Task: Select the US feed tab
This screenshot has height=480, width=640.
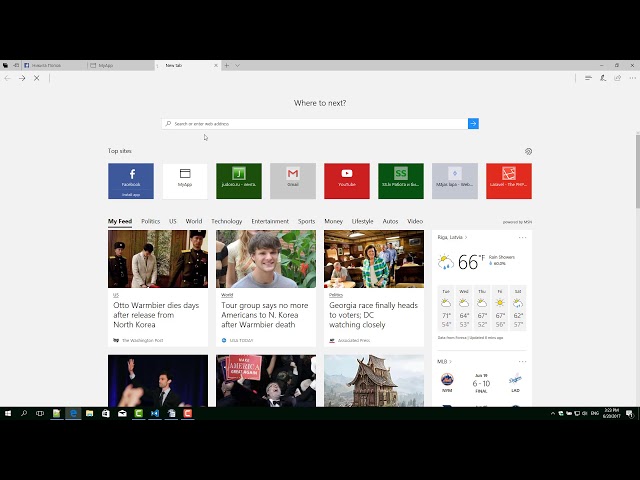Action: [173, 221]
